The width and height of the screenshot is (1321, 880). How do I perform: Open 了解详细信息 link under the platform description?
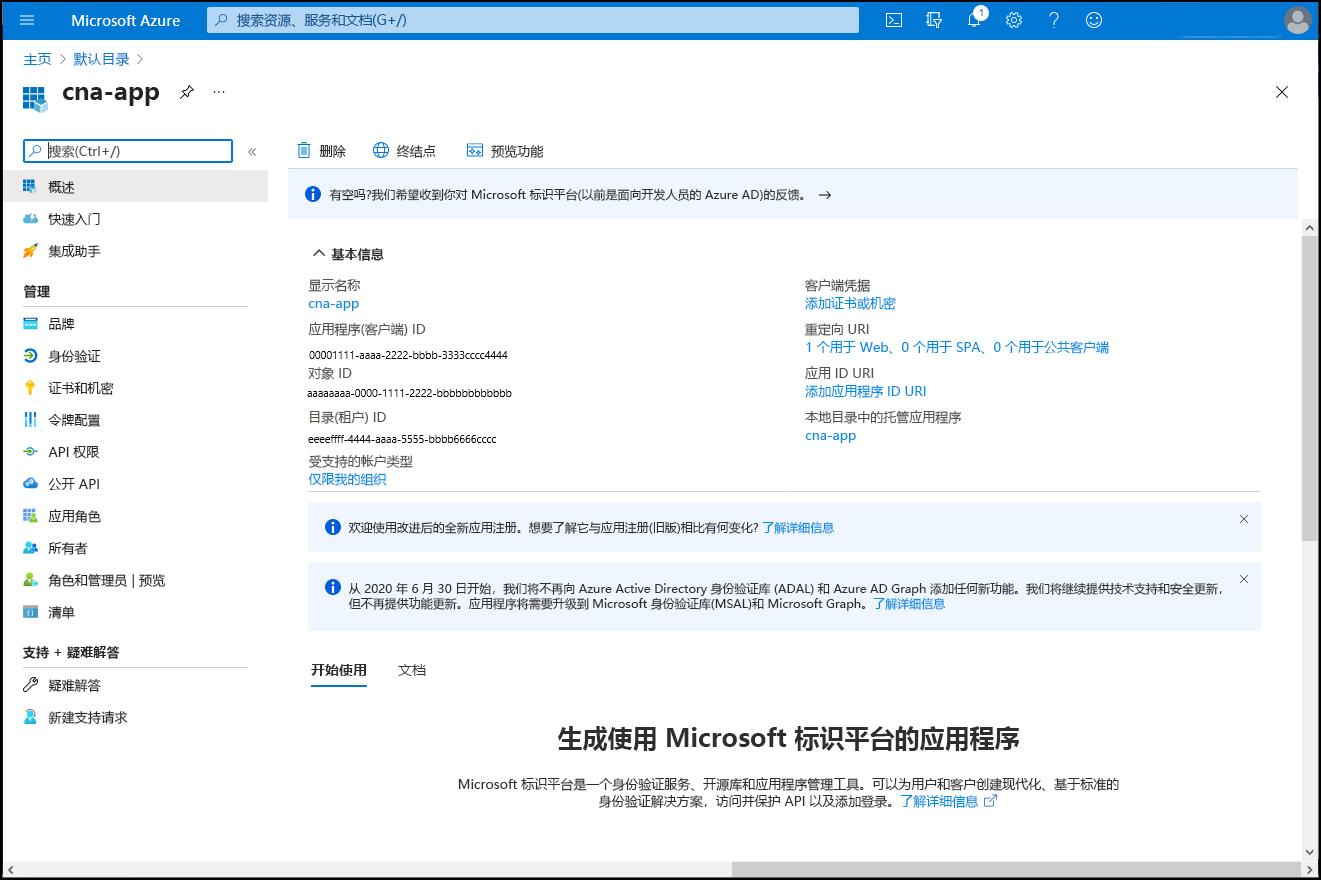[x=948, y=801]
